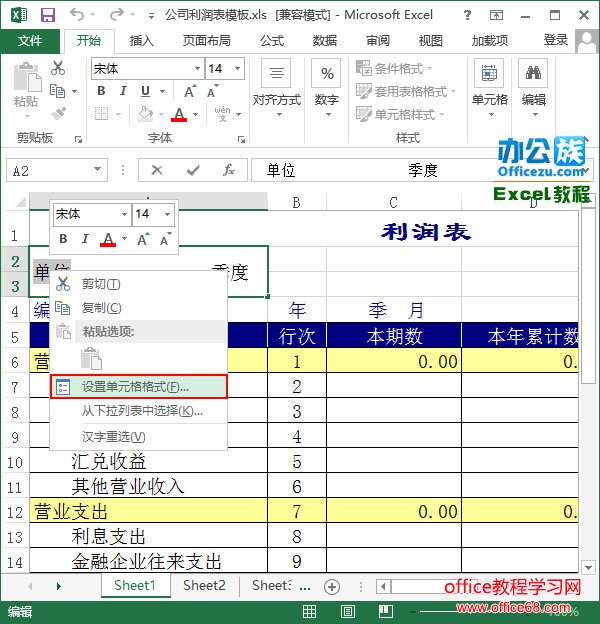This screenshot has width=600, height=624.
Task: Open the 文件 File tab
Action: (x=30, y=40)
